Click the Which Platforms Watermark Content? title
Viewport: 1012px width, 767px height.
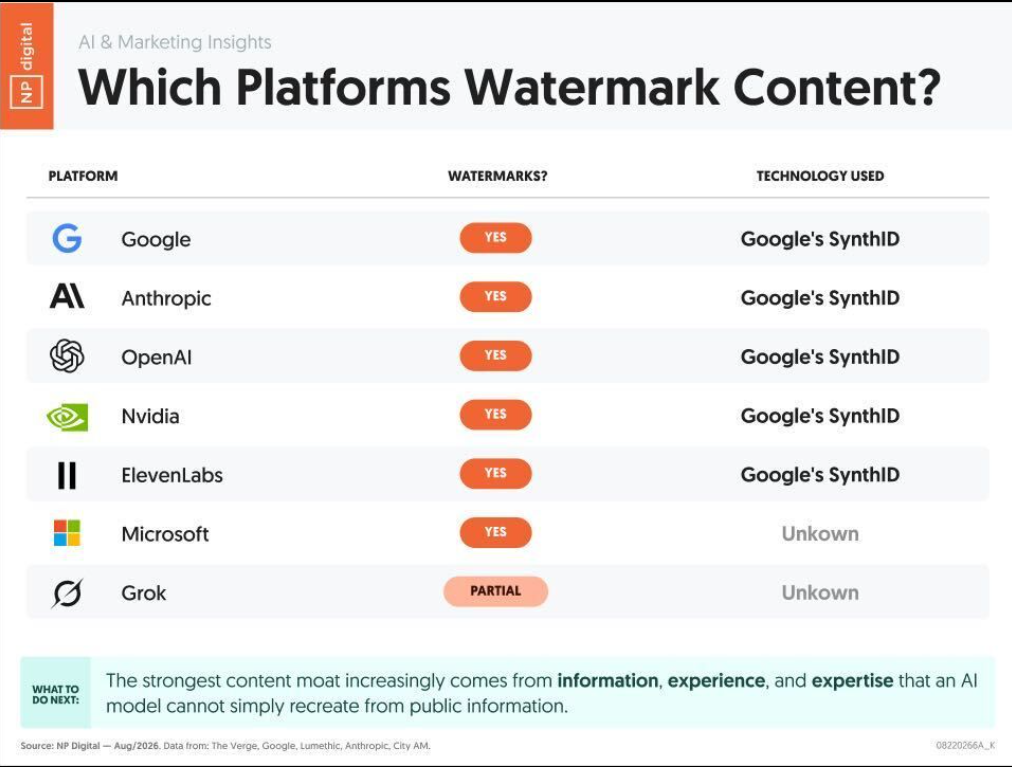click(509, 87)
